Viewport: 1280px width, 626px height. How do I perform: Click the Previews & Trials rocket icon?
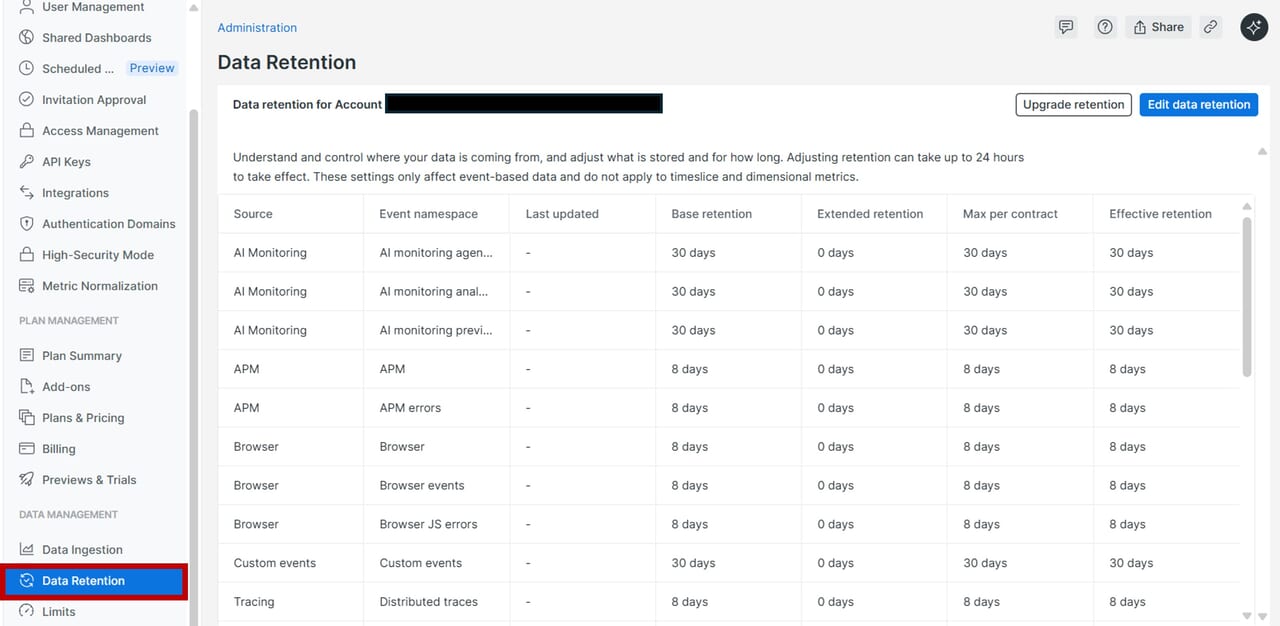27,480
